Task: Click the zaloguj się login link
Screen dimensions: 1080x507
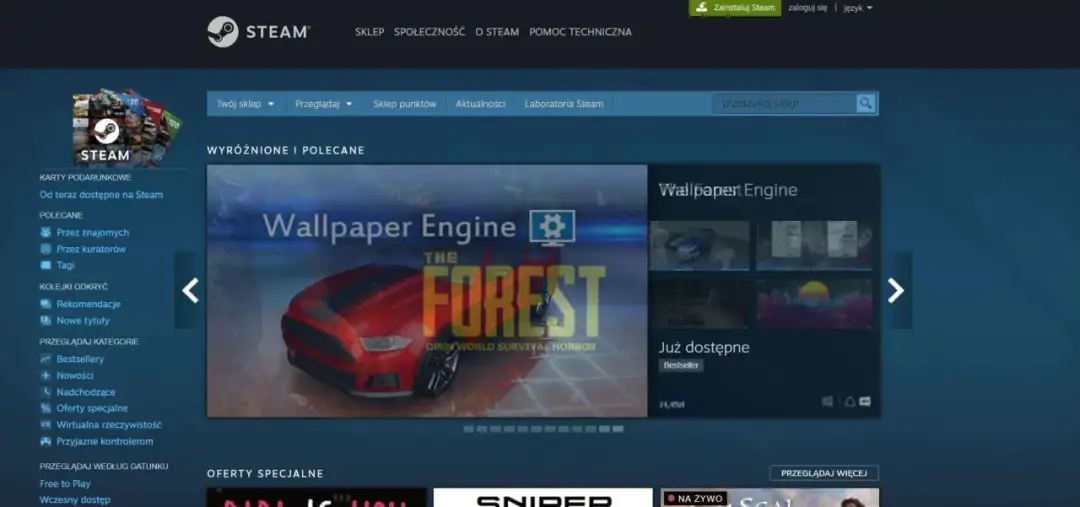Action: coord(807,8)
